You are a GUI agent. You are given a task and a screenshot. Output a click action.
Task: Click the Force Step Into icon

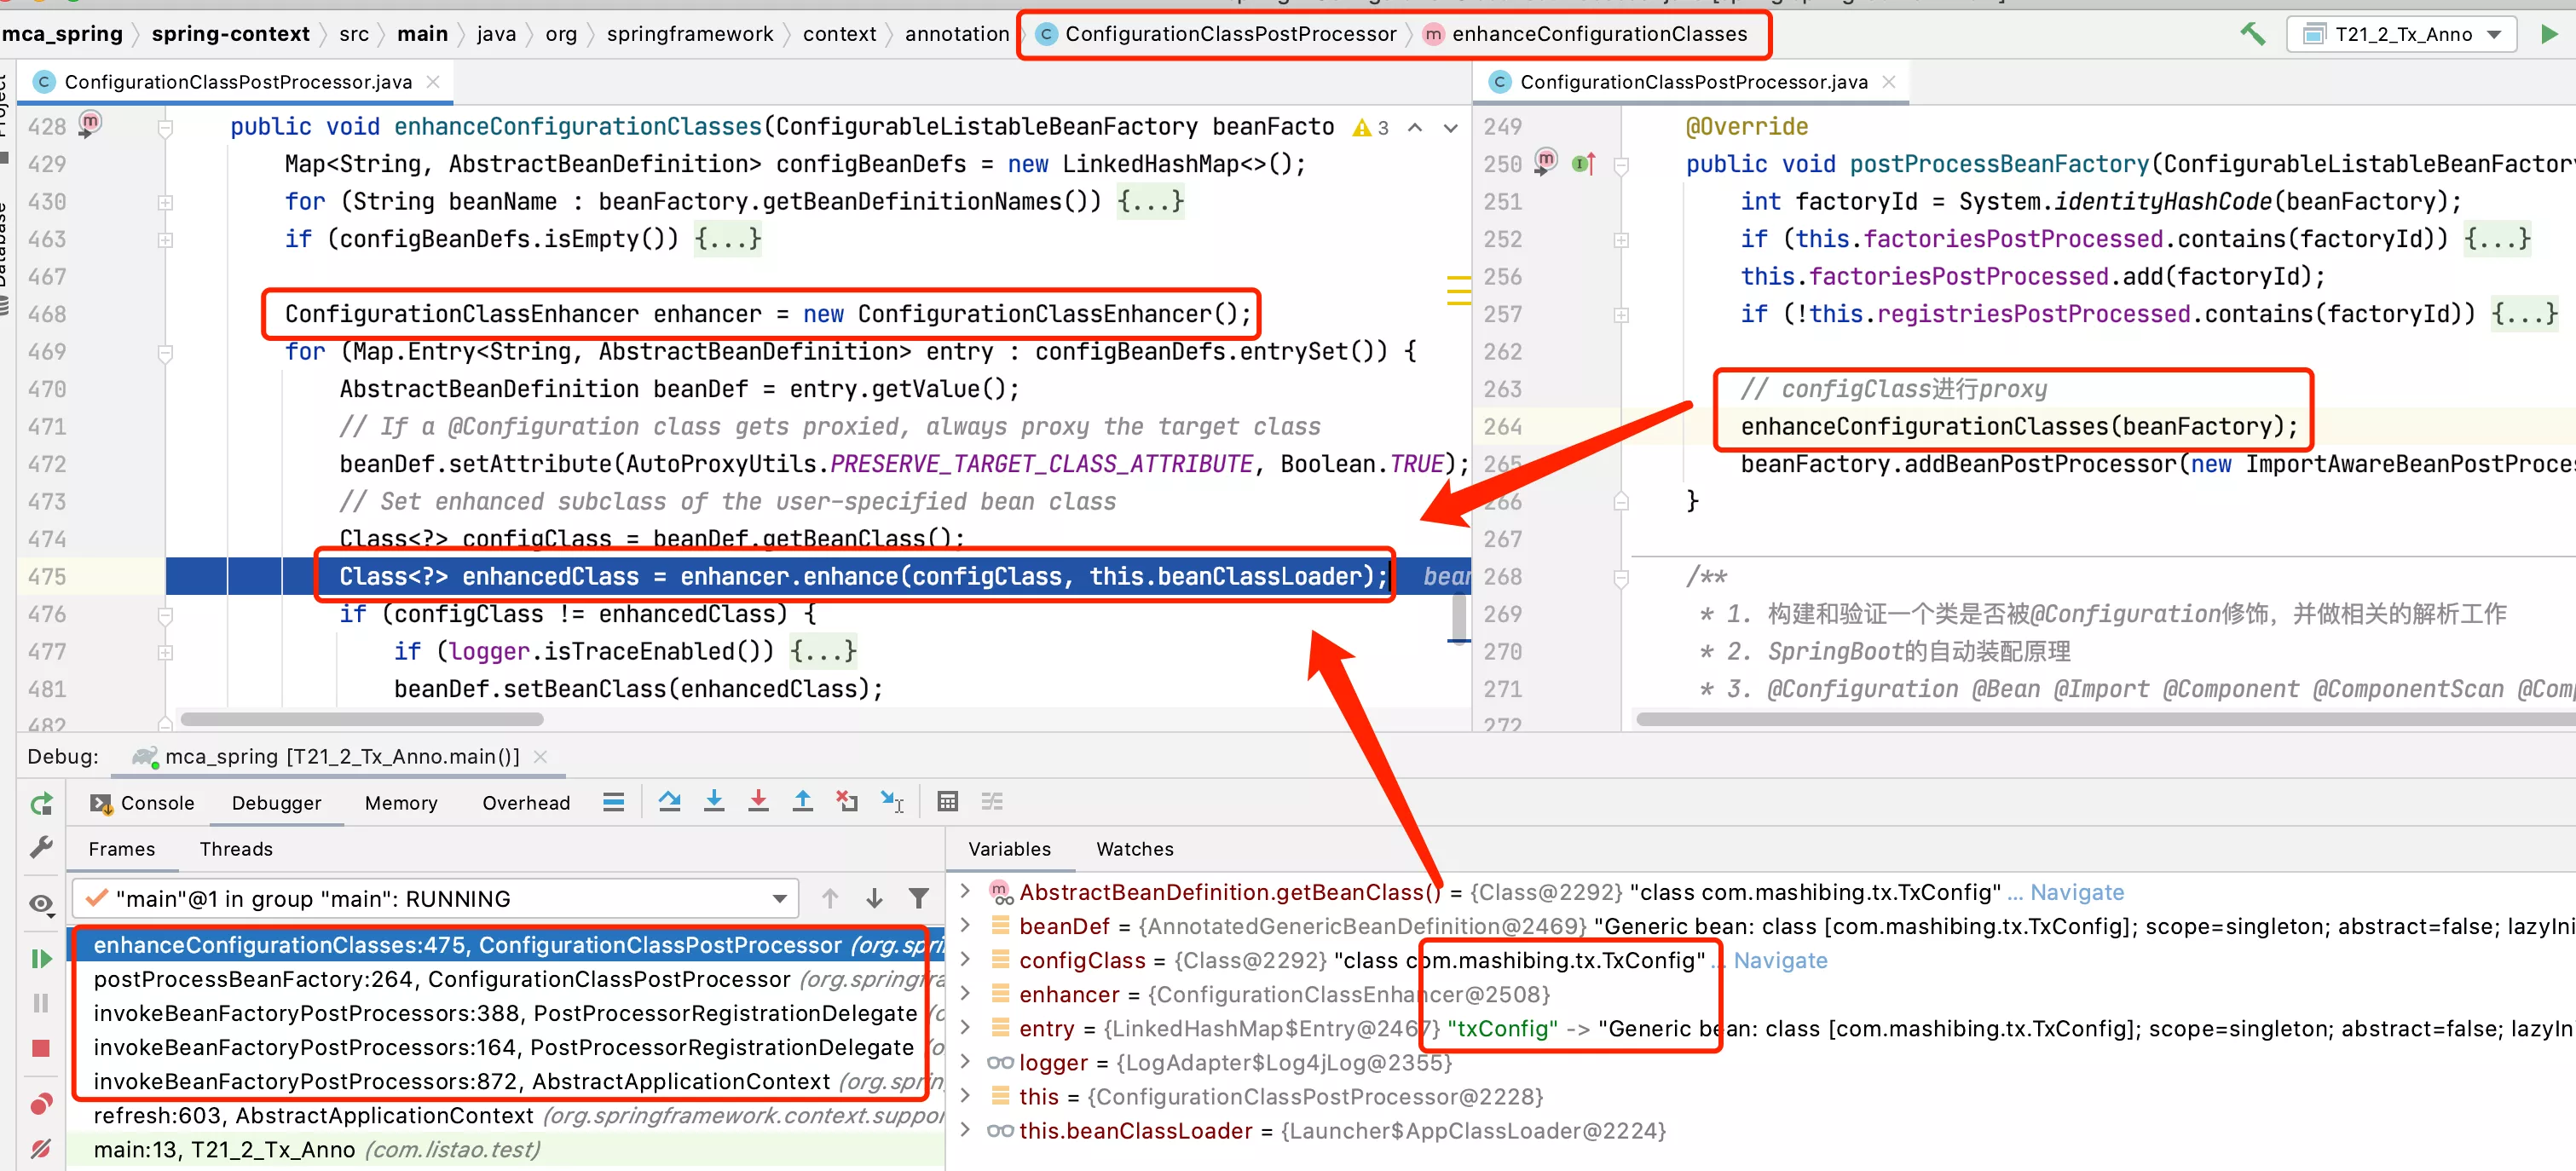[758, 802]
